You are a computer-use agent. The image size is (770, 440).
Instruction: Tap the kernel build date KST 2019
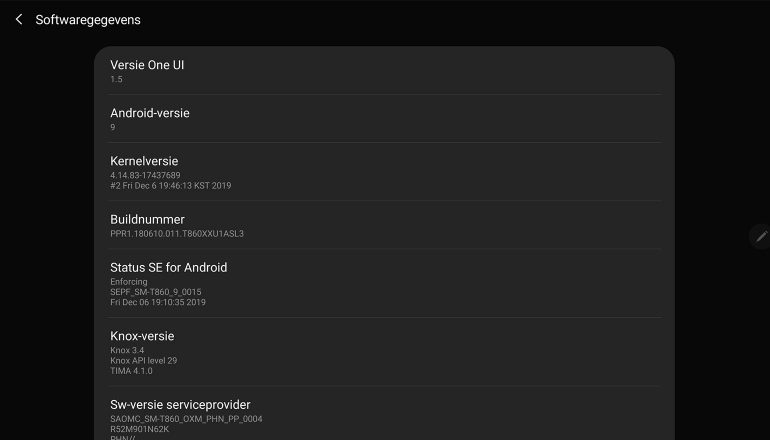click(171, 186)
